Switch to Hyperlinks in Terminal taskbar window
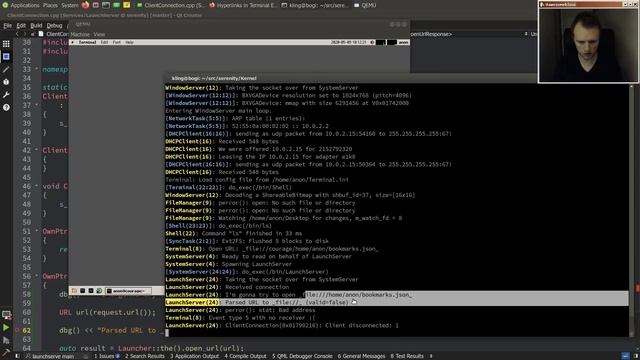Image resolution: width=640 pixels, height=360 pixels. [243, 5]
